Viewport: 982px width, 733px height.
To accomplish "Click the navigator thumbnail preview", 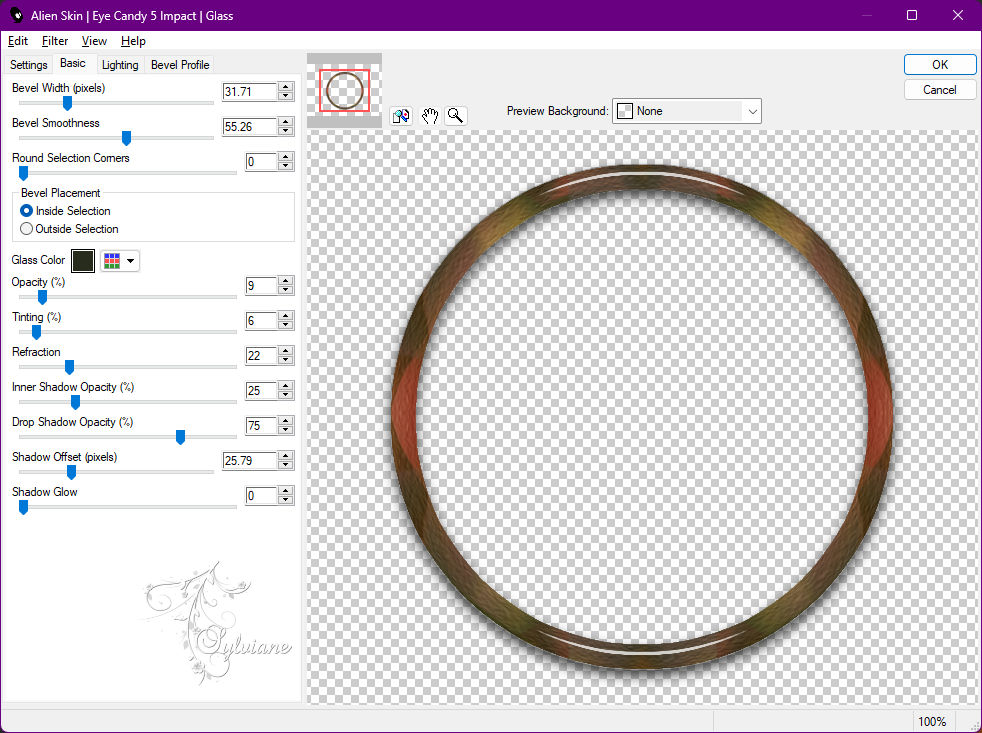I will tap(344, 90).
